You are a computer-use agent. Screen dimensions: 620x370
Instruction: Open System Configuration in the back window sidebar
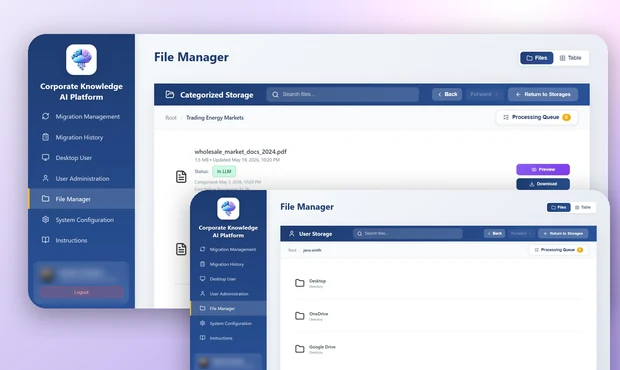pos(81,219)
